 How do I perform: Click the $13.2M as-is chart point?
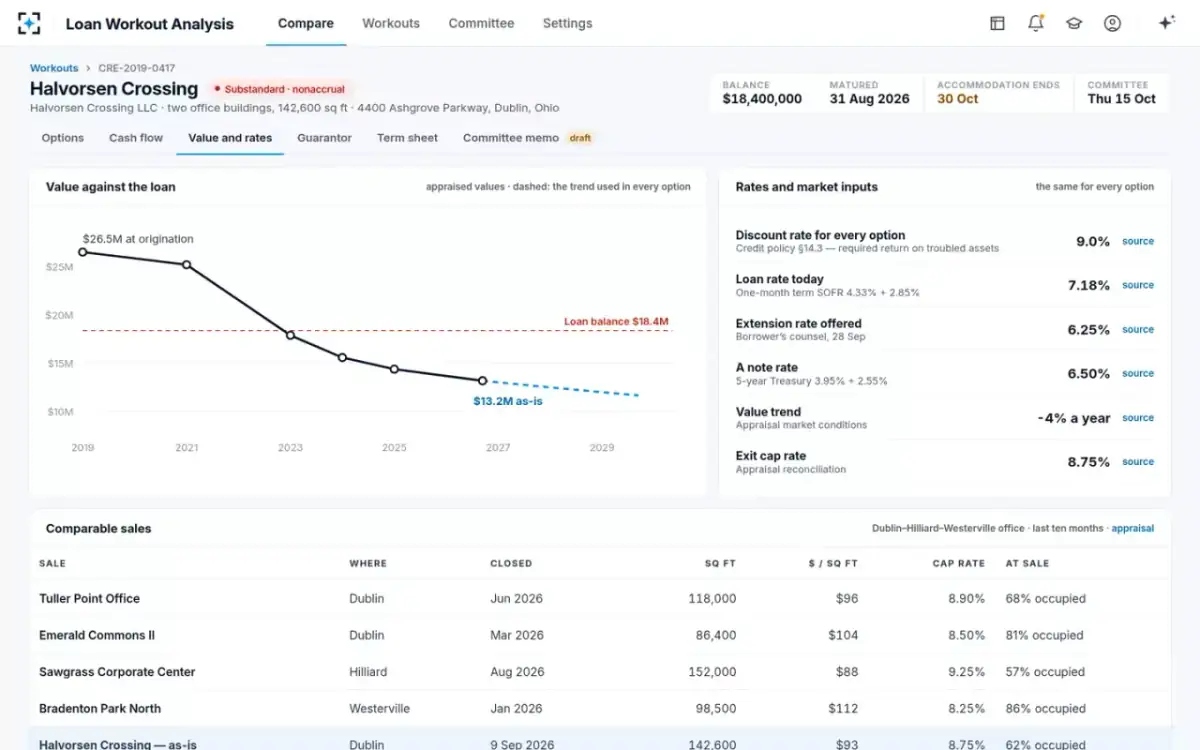pos(482,381)
